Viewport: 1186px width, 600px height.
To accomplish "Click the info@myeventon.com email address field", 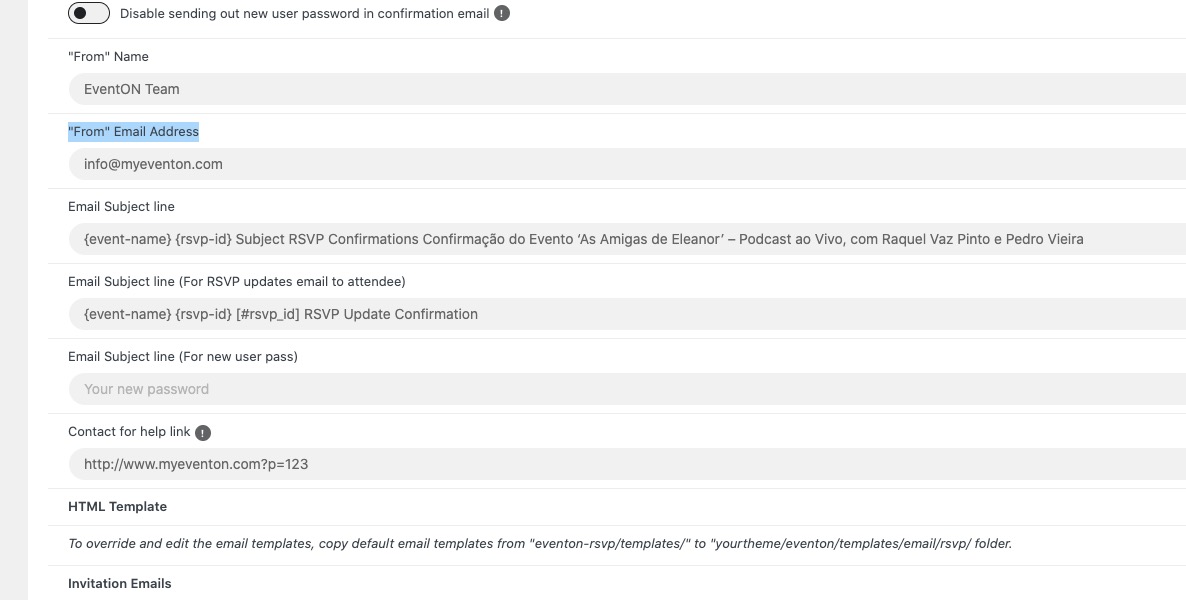I will (627, 164).
